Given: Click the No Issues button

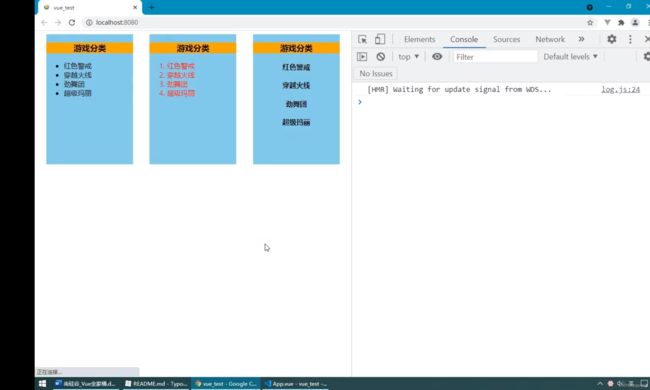Looking at the screenshot, I should [x=376, y=74].
